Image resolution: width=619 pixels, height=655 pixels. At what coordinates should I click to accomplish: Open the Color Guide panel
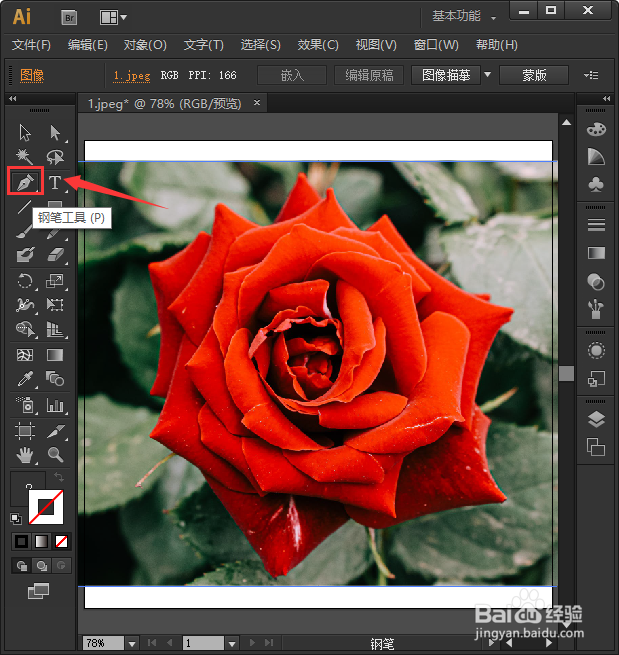point(596,157)
